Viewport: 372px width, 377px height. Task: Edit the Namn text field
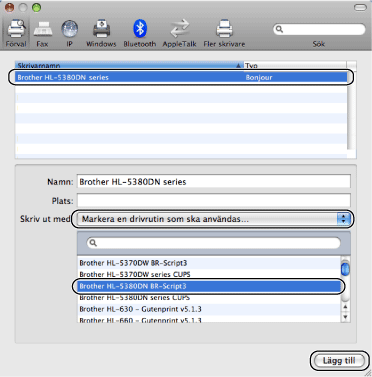pos(214,182)
